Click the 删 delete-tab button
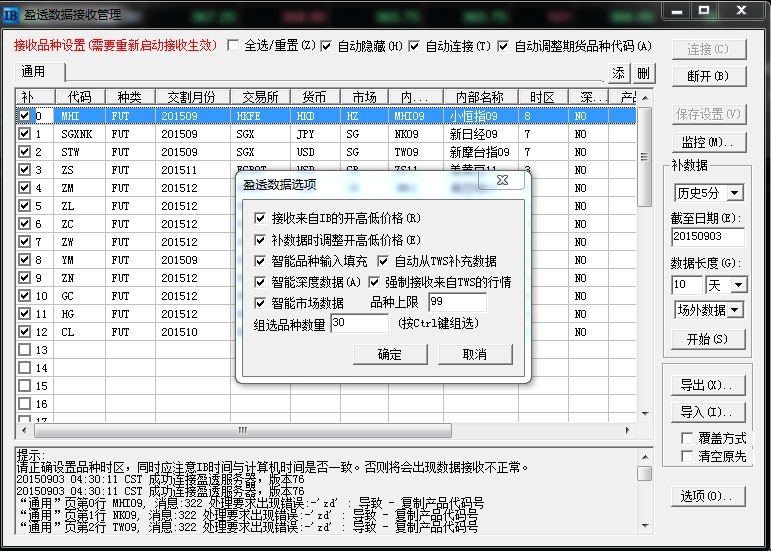 (x=643, y=73)
